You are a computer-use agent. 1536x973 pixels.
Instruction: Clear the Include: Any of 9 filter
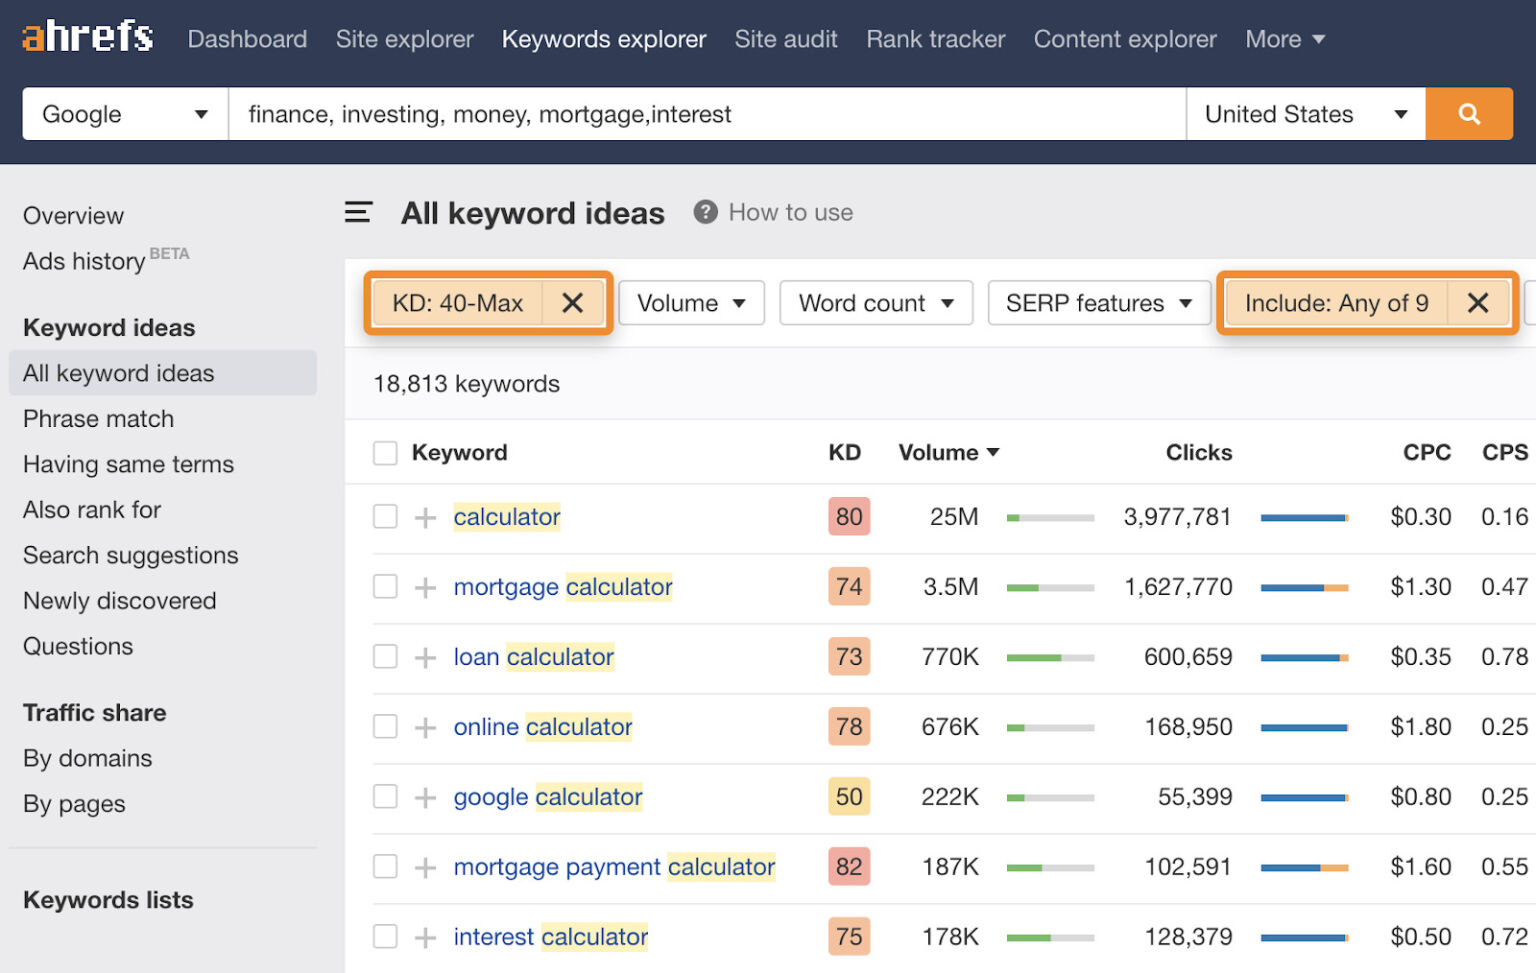tap(1478, 303)
